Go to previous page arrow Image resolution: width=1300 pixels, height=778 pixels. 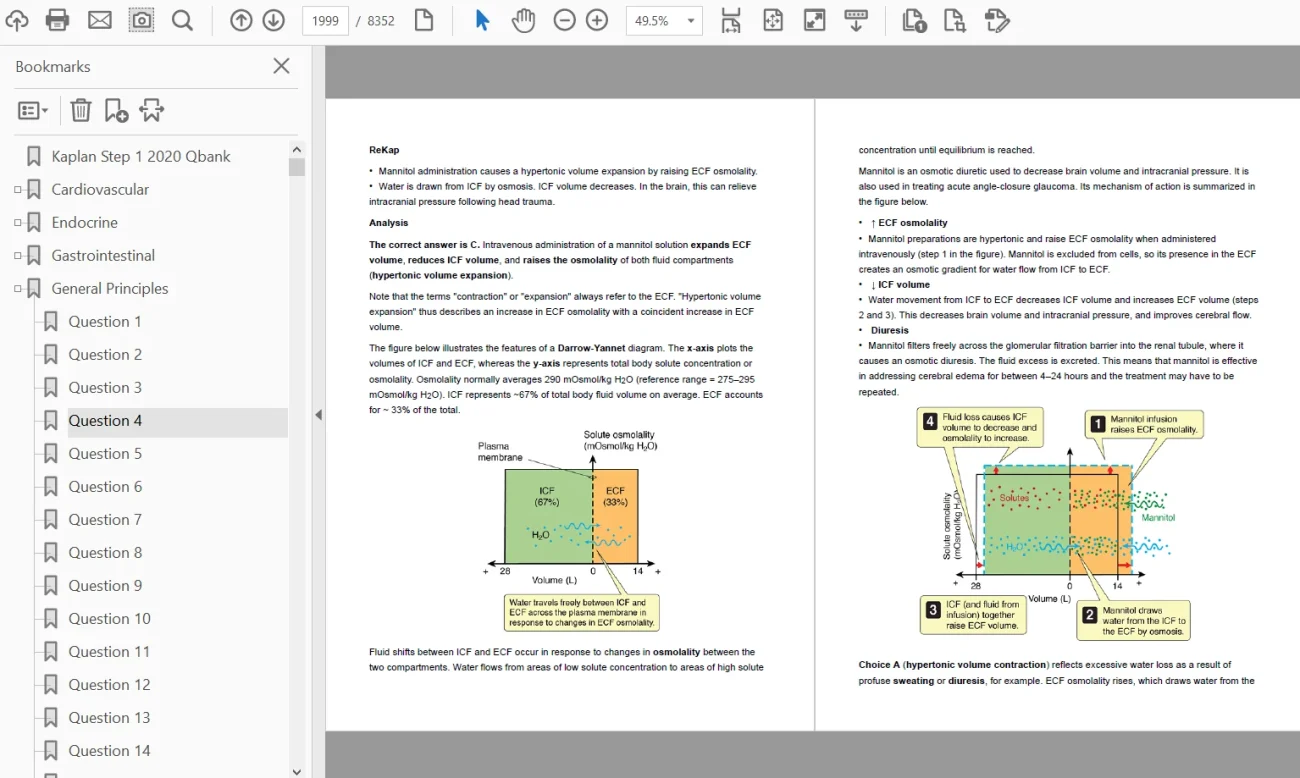(241, 20)
